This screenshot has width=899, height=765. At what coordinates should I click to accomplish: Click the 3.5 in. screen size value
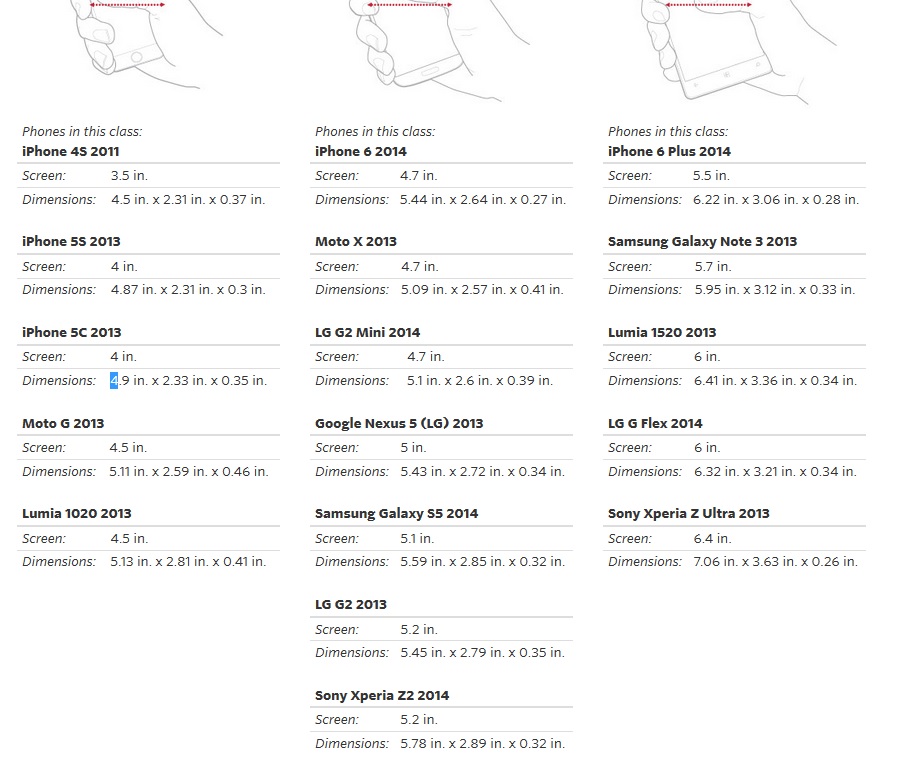click(128, 176)
